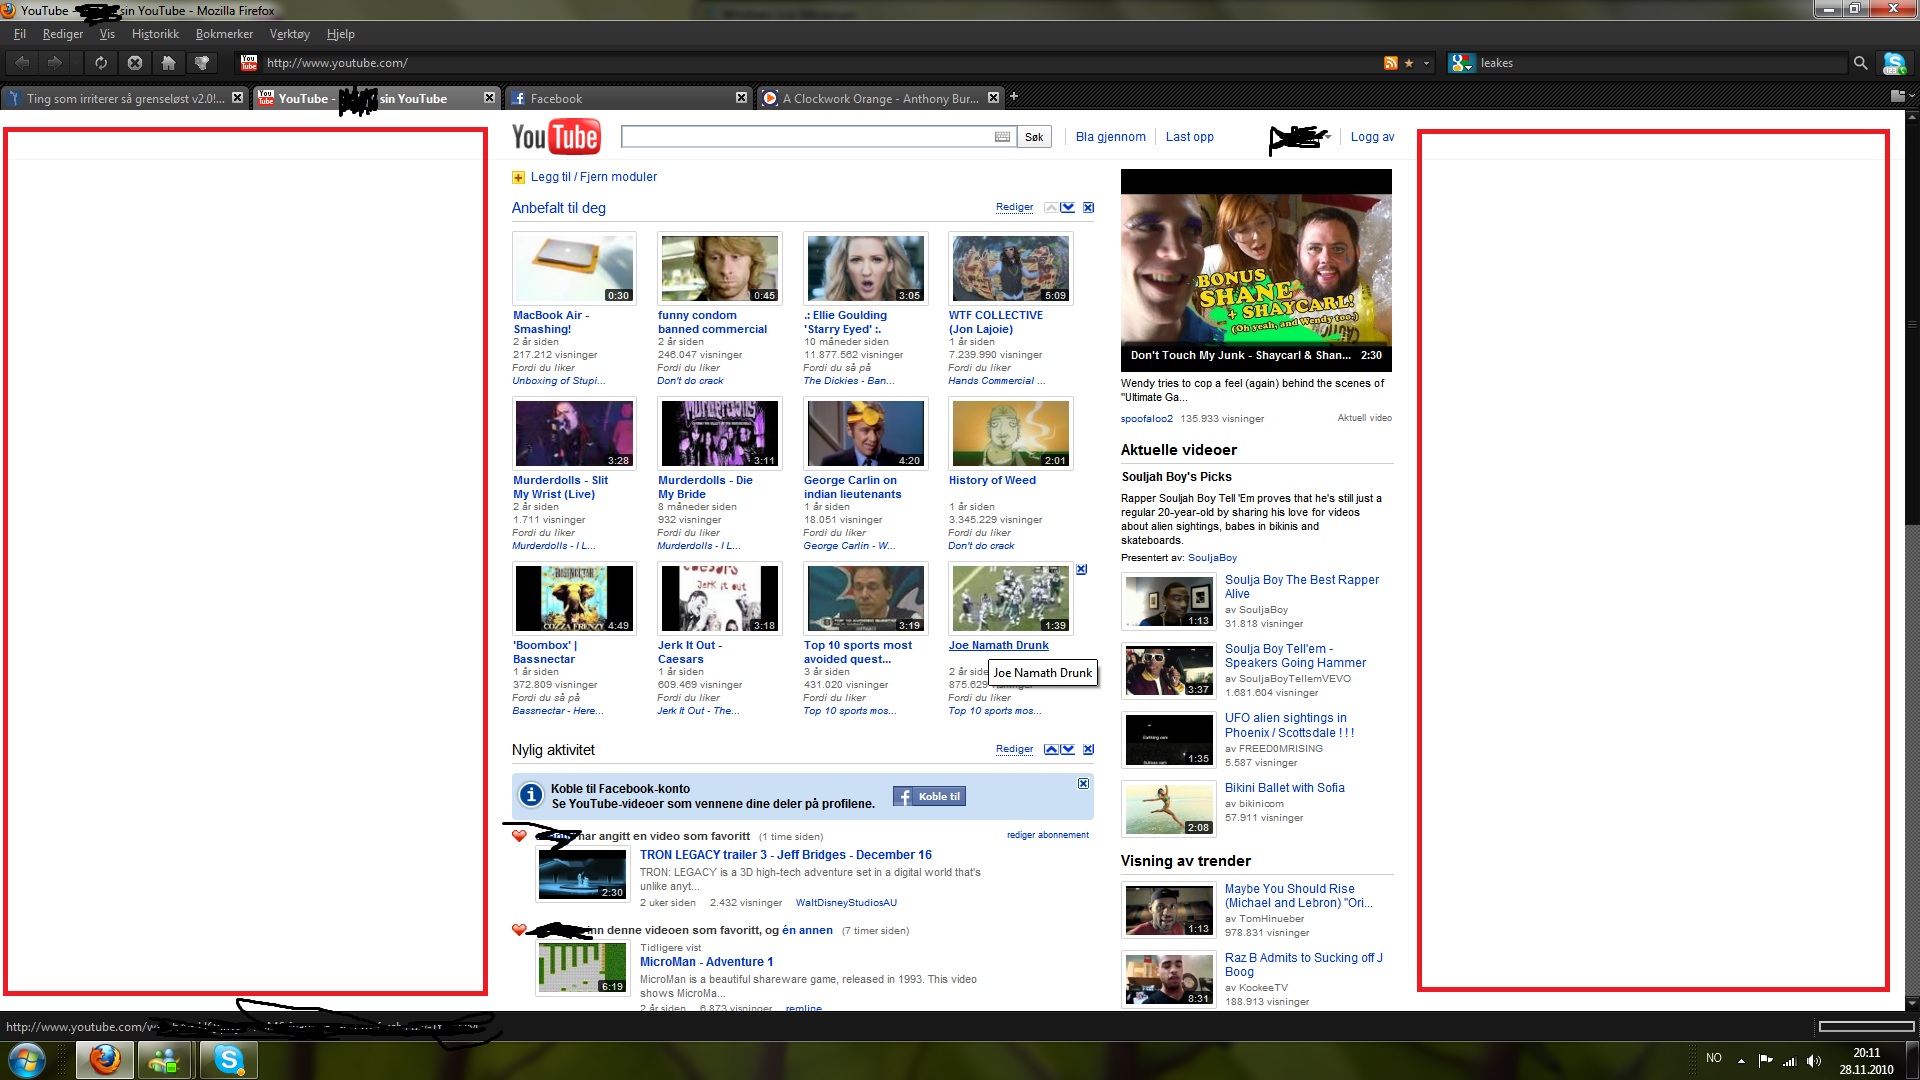
Task: Click the Søk search button
Action: click(1034, 137)
